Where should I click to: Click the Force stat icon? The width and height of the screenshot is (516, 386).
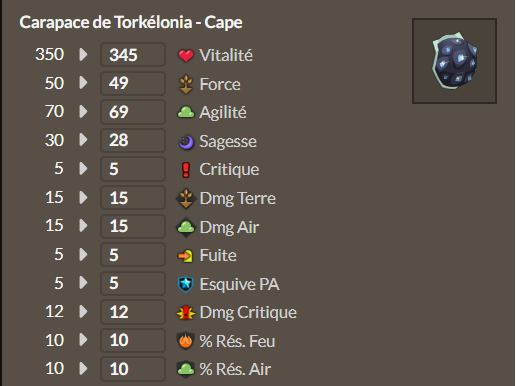(x=186, y=84)
